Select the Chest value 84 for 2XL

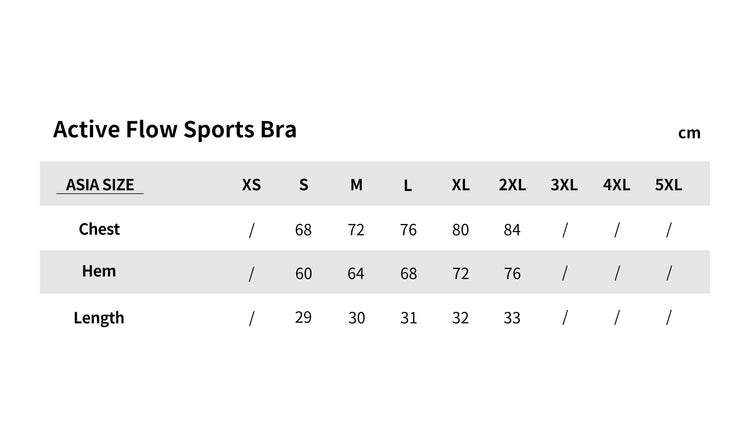tap(512, 230)
